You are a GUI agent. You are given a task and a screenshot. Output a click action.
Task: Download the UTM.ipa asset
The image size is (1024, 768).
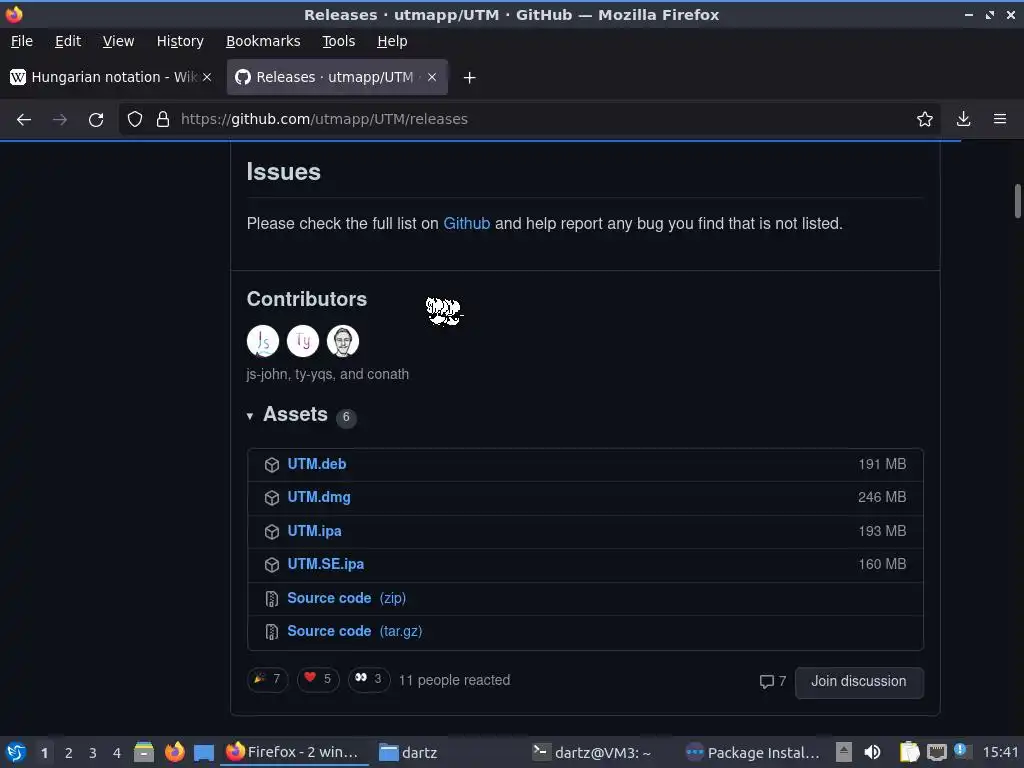[314, 531]
